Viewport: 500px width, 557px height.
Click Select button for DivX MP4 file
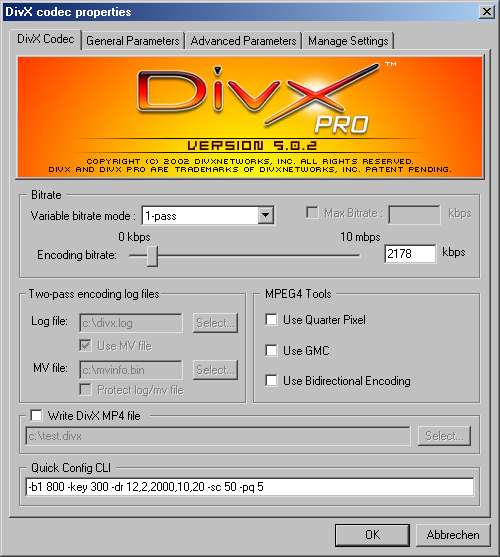click(x=444, y=436)
